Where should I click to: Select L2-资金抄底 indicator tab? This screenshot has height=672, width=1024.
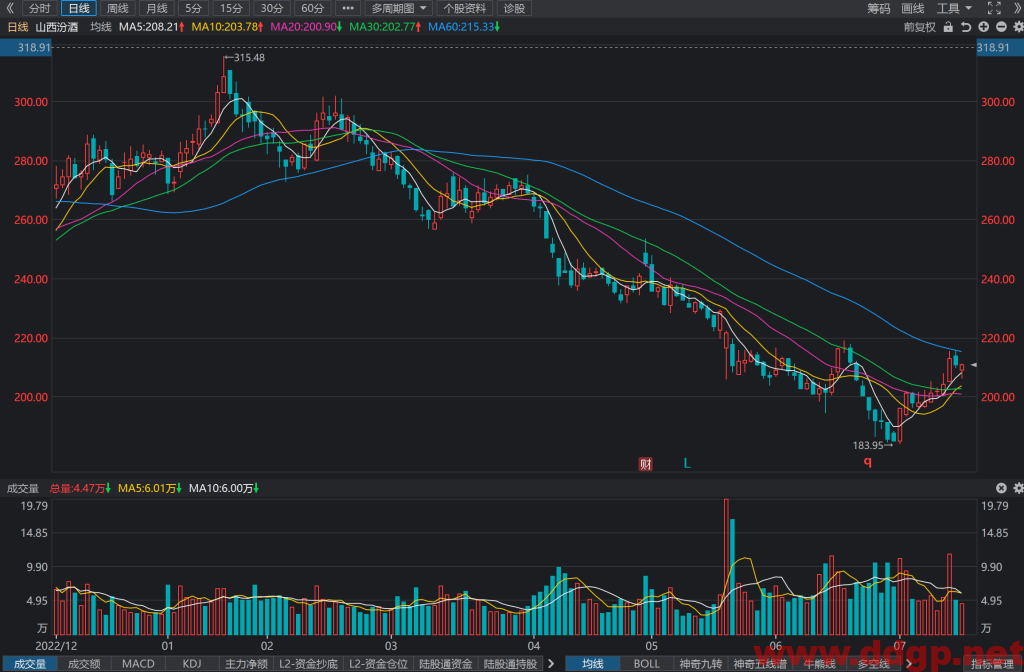[x=308, y=664]
